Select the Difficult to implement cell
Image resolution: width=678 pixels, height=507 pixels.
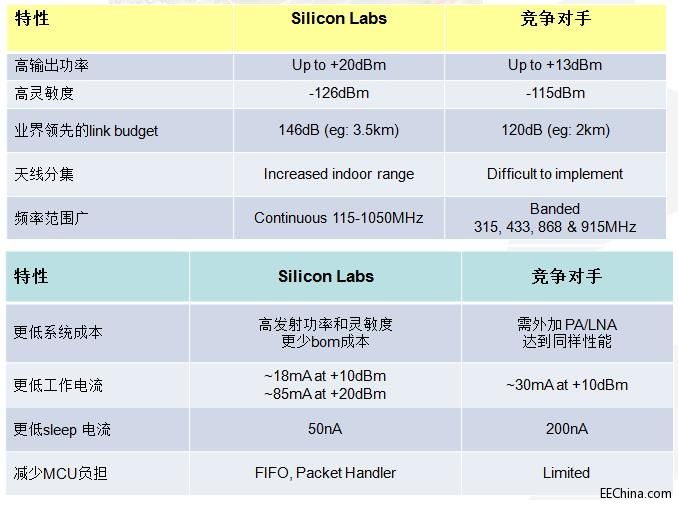(x=555, y=174)
